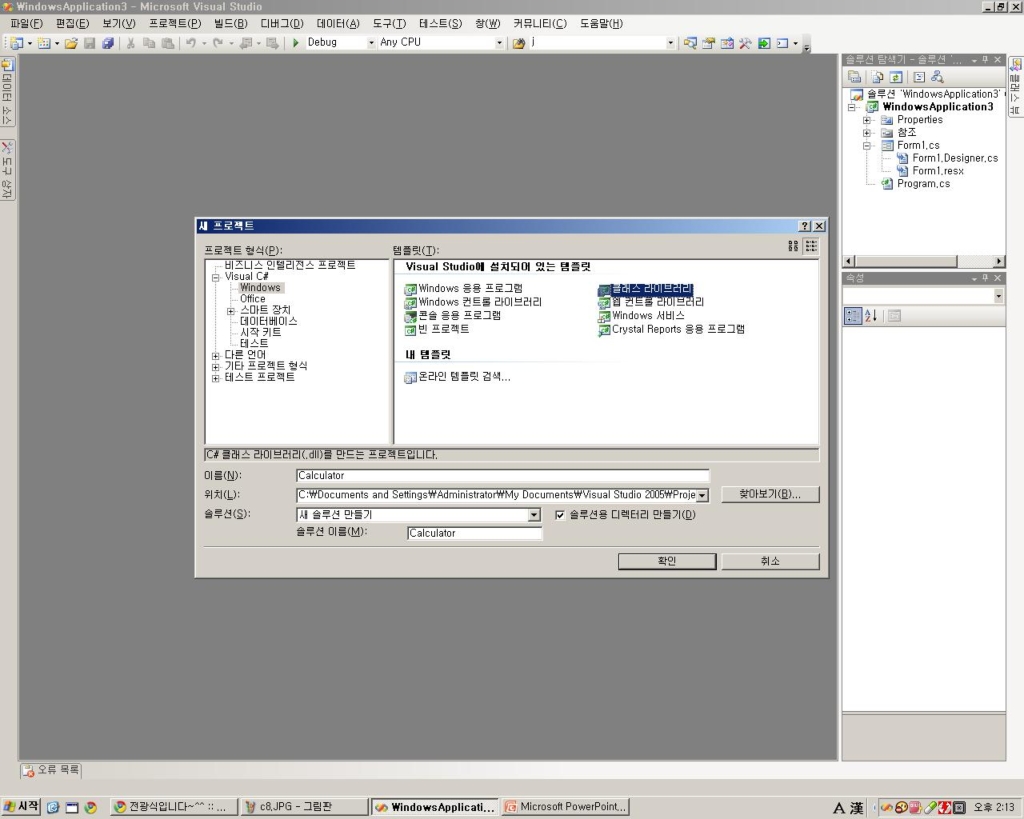Click the 이름 name input field
1024x819 pixels.
click(x=502, y=476)
